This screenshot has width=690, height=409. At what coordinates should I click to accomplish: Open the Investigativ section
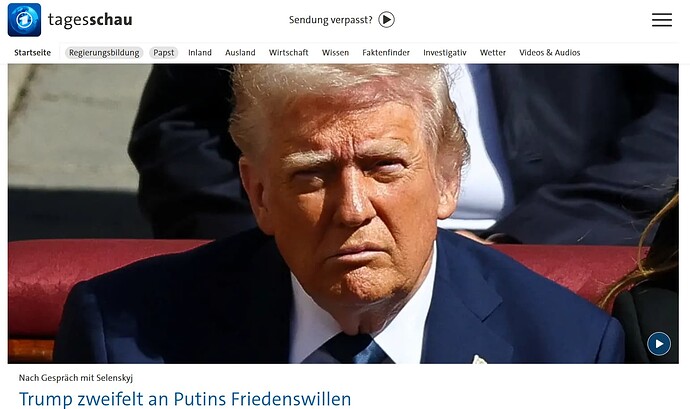click(445, 53)
